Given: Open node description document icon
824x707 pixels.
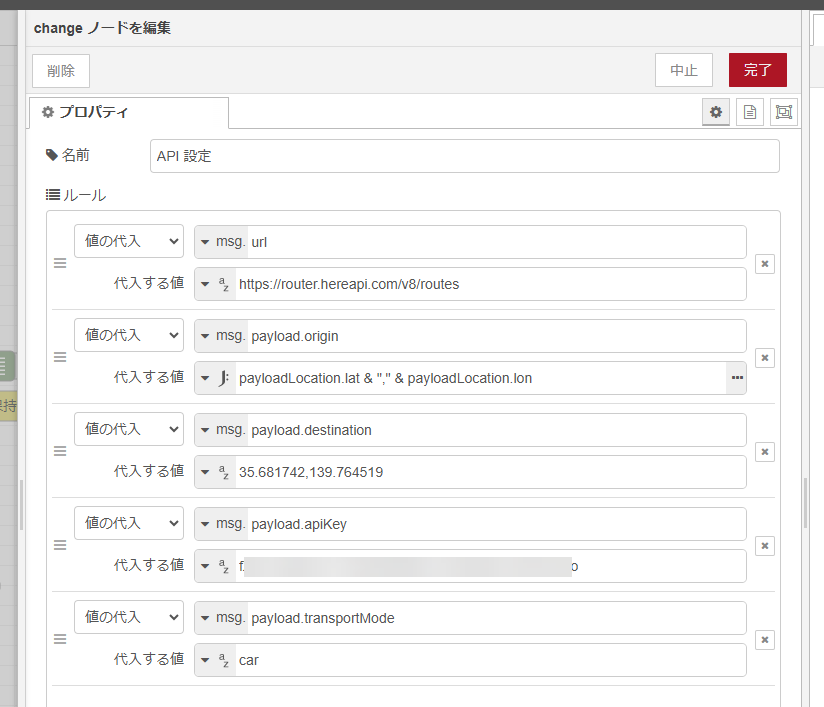Looking at the screenshot, I should point(749,113).
